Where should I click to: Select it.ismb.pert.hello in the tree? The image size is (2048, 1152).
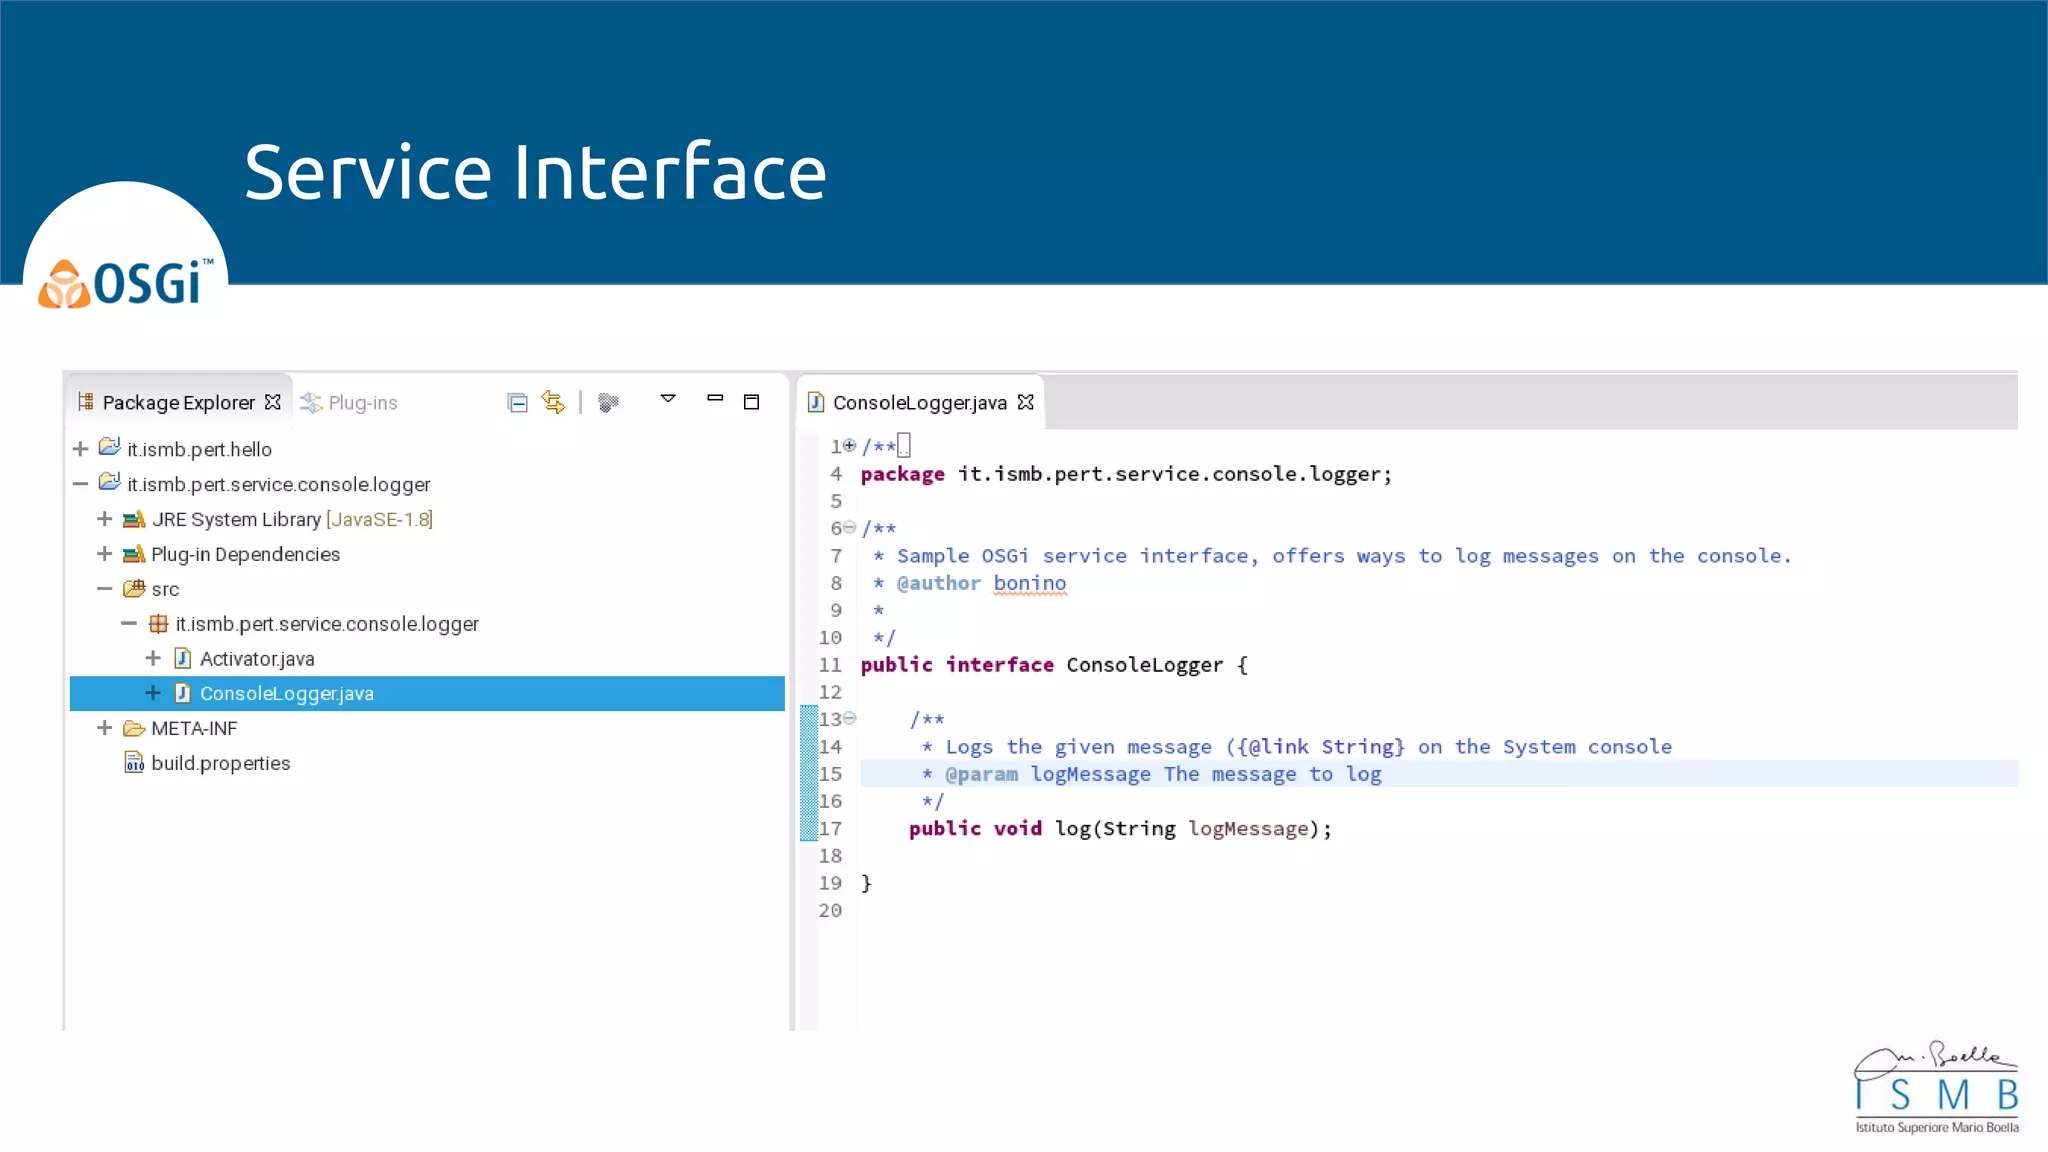(199, 450)
